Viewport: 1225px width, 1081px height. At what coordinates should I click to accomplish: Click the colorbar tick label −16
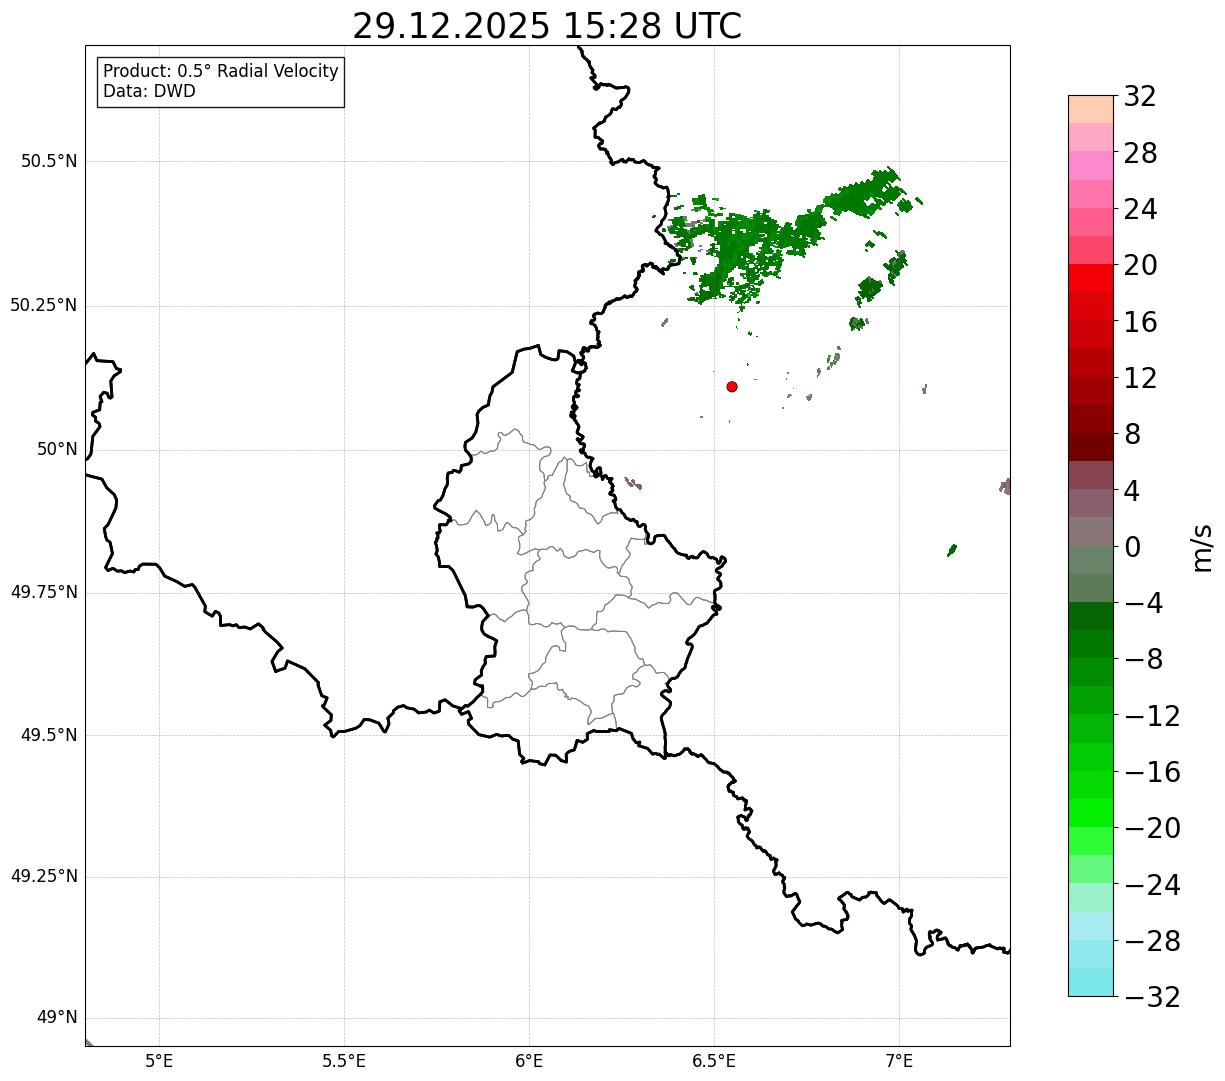(1152, 772)
